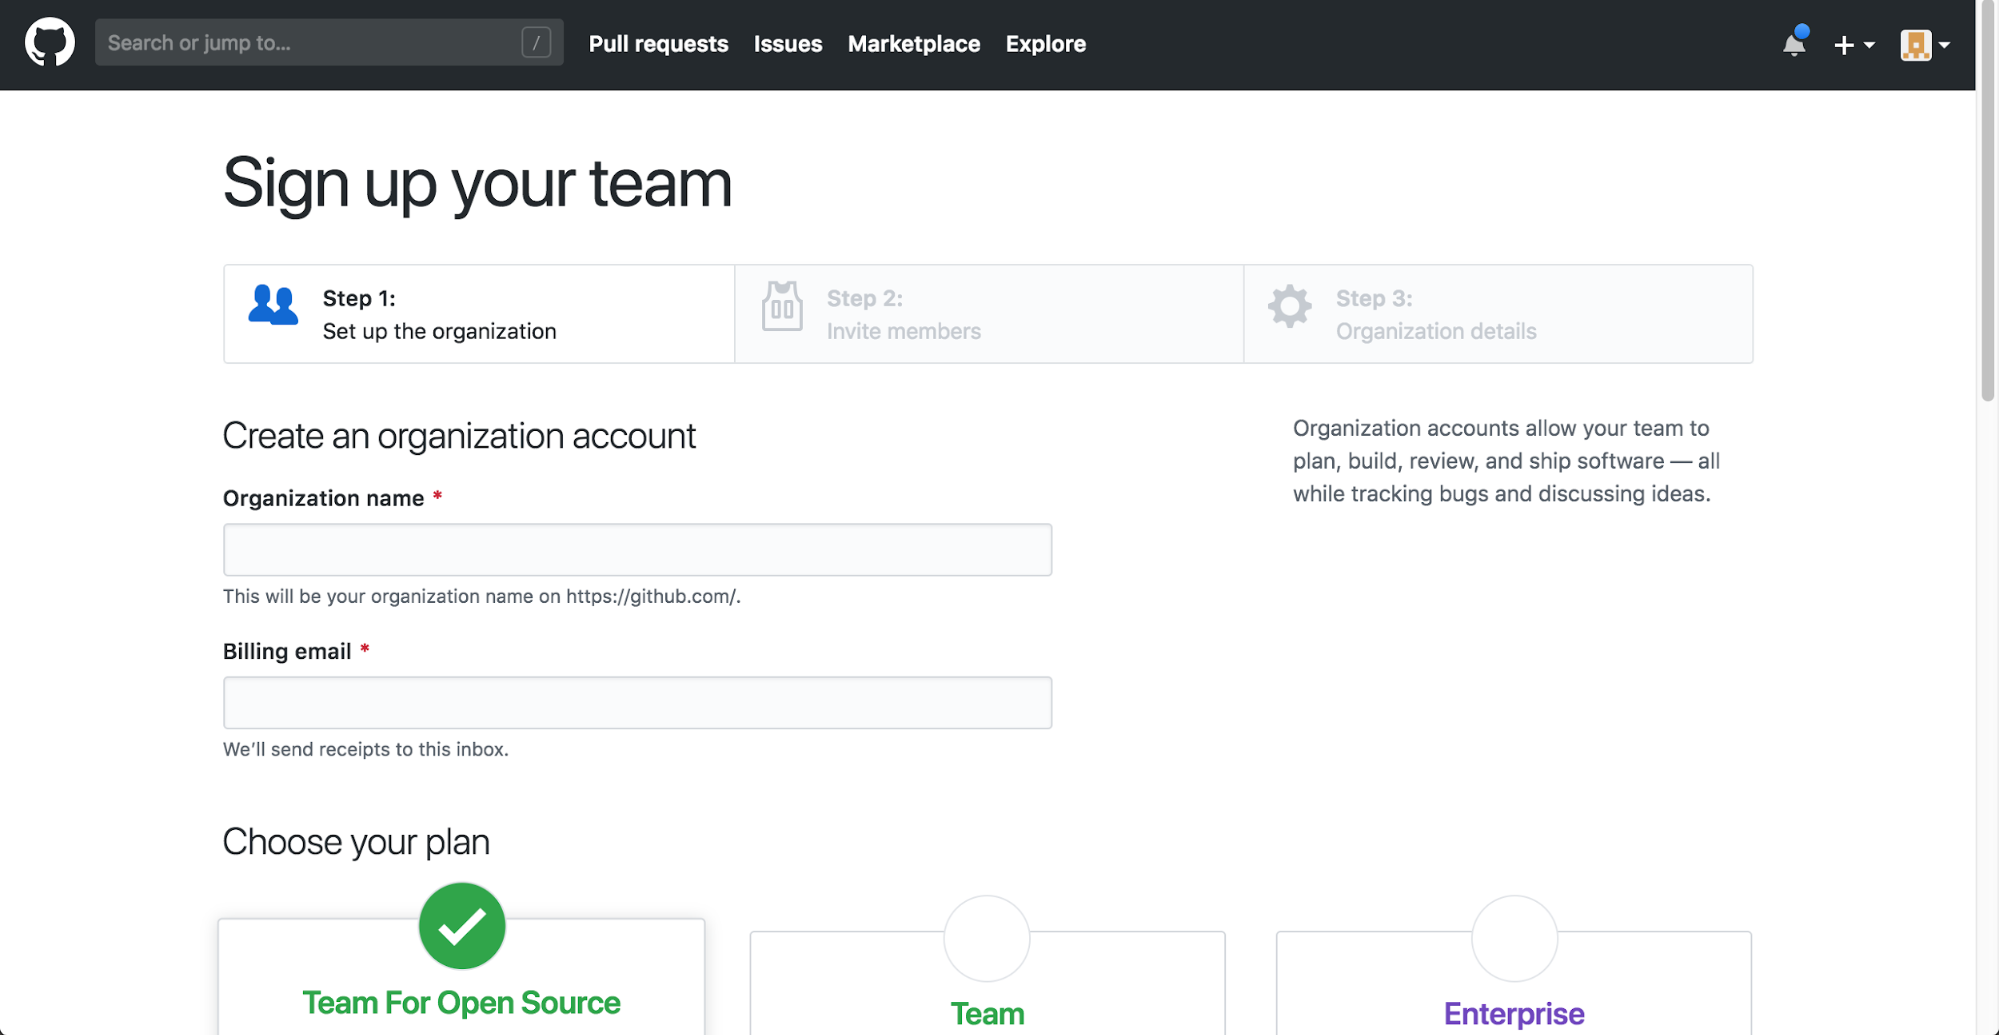The height and width of the screenshot is (1036, 1999).
Task: Expand the create new dropdown arrow
Action: 1869,45
